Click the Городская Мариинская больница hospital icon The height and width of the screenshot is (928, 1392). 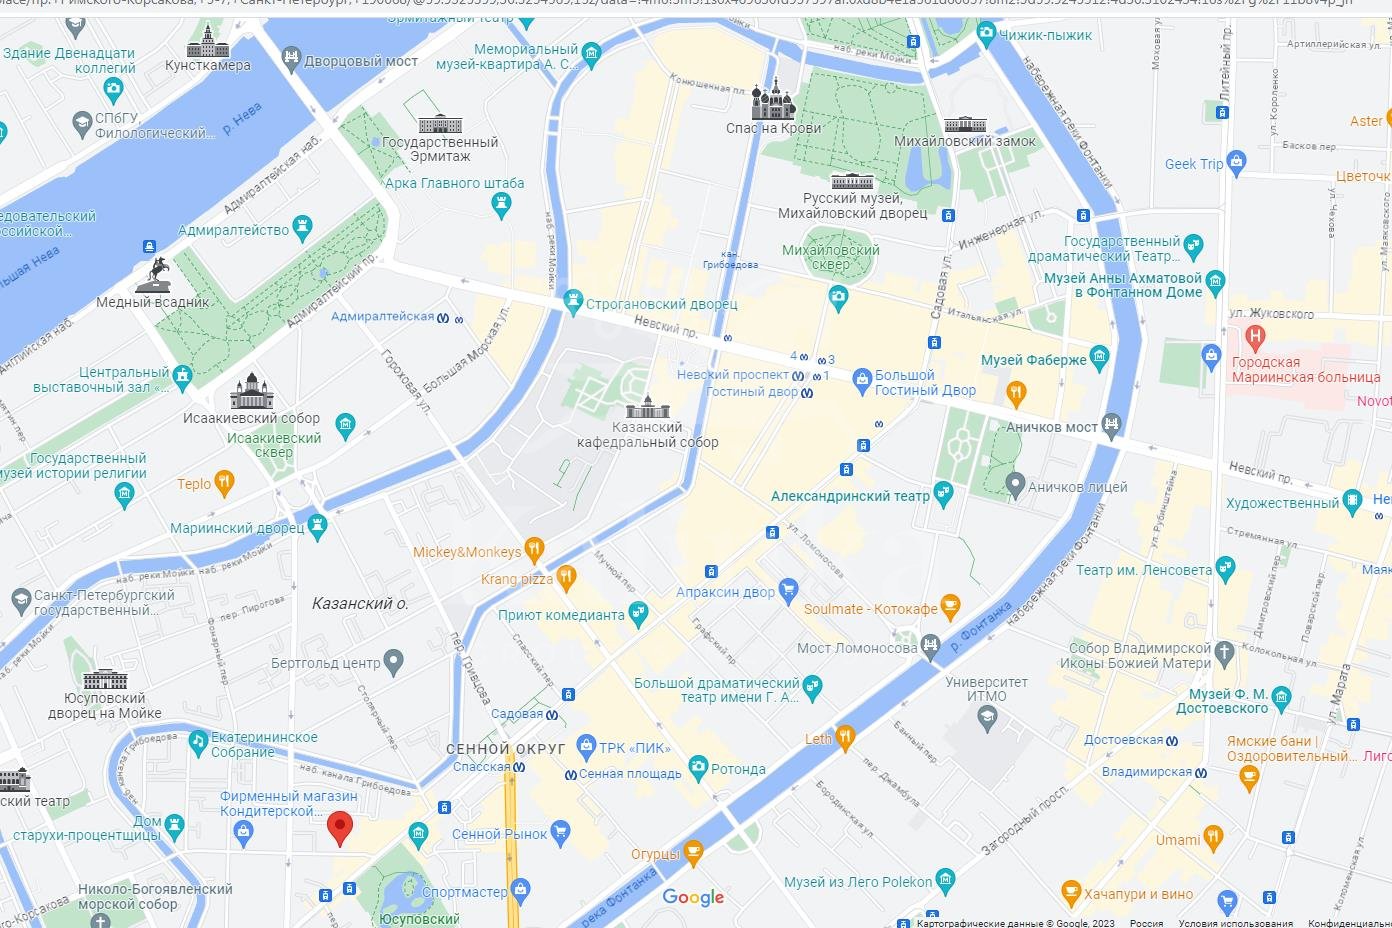[x=1255, y=337]
